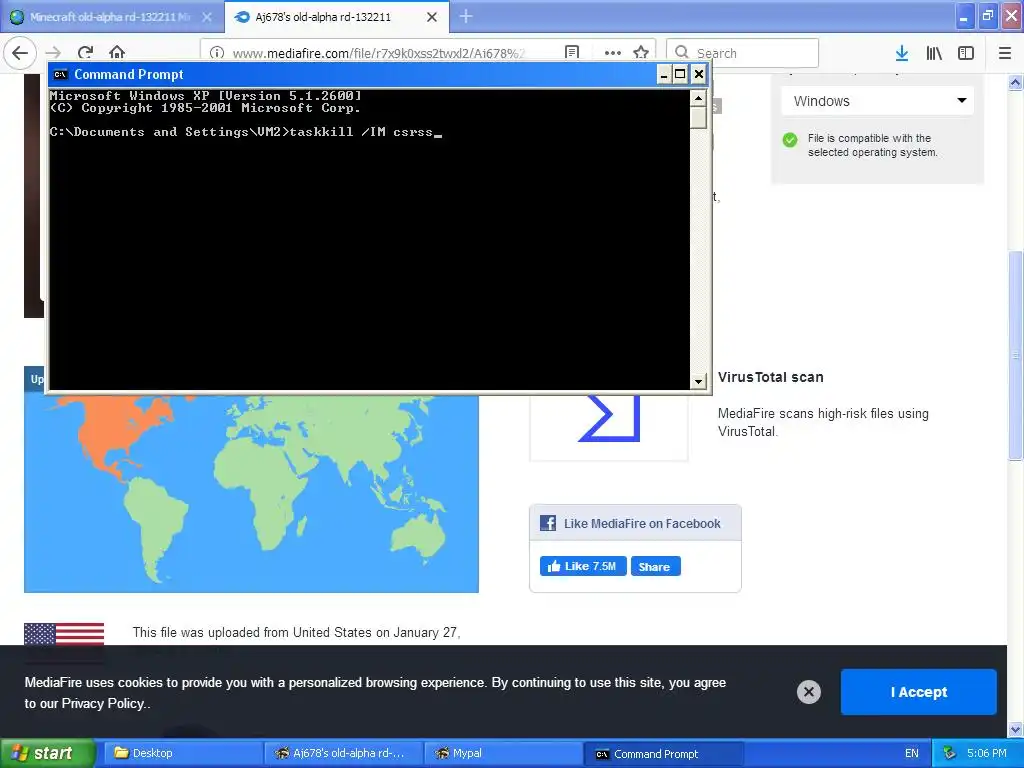The image size is (1024, 768).
Task: Open a new browser tab with plus
Action: pyautogui.click(x=466, y=16)
